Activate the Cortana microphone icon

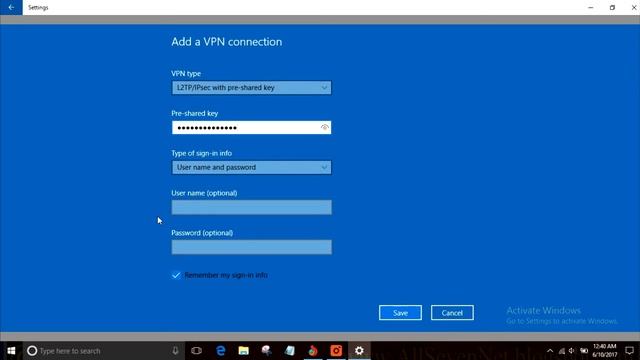pos(175,351)
